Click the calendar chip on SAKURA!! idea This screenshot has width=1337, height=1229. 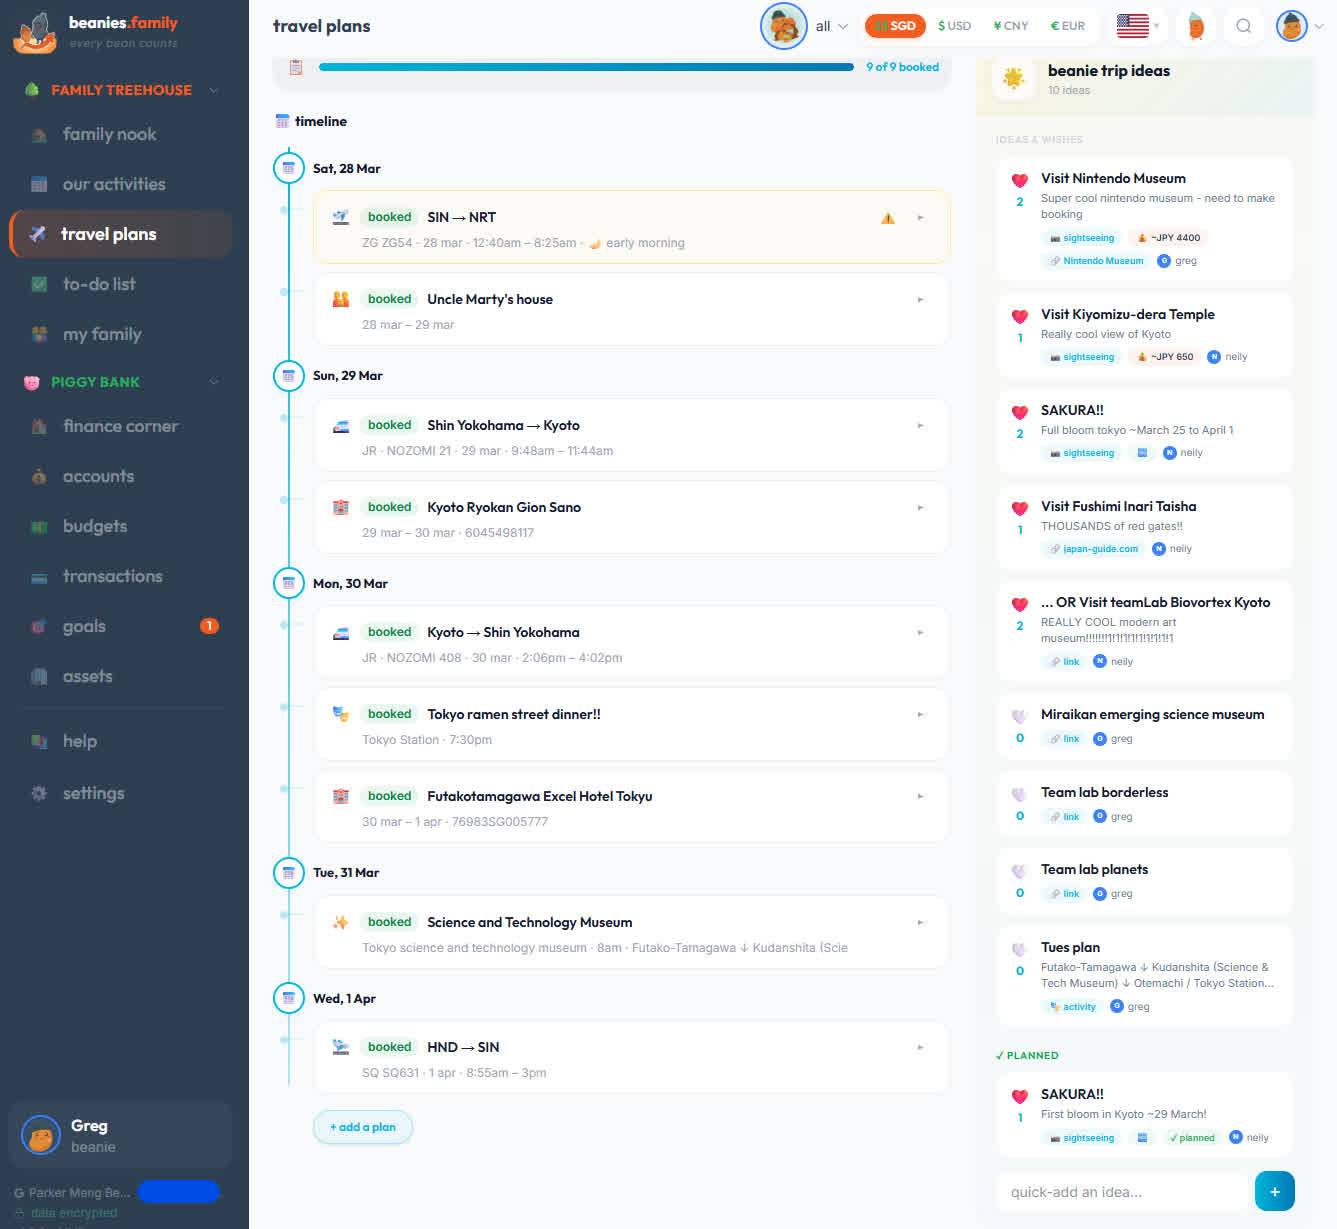coord(1141,453)
